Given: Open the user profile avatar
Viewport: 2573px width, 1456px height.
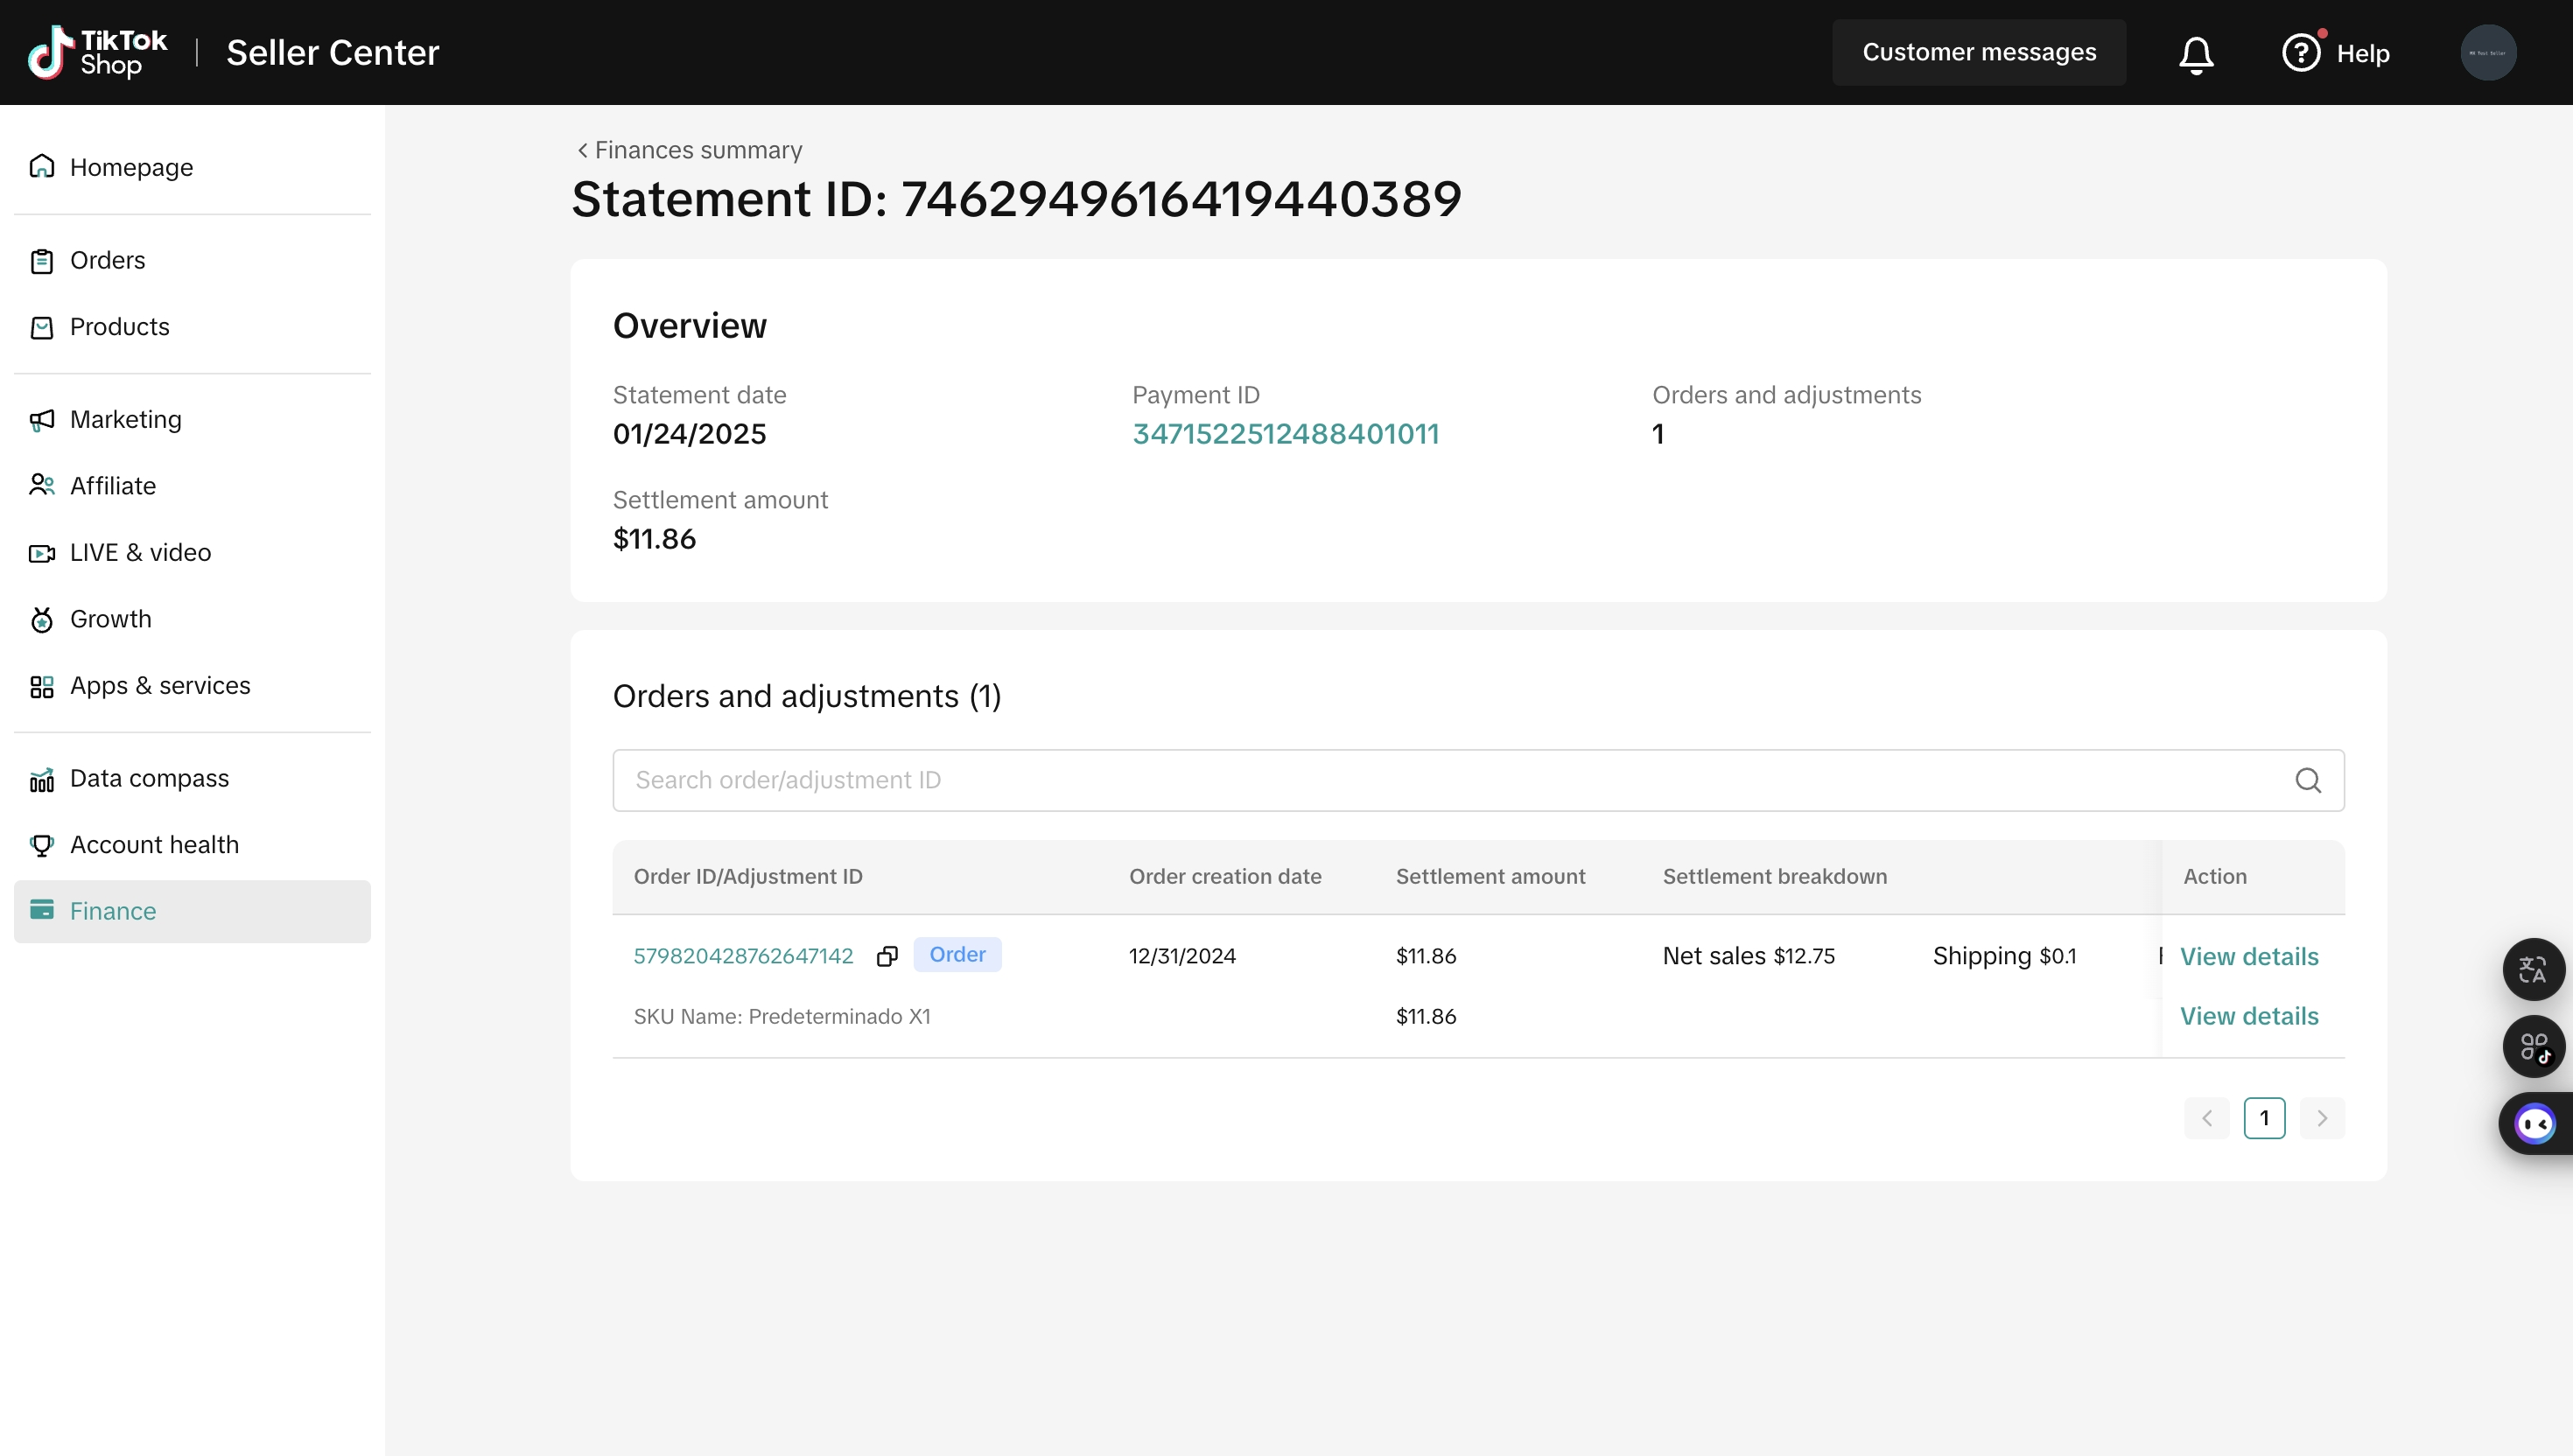Looking at the screenshot, I should (x=2488, y=53).
